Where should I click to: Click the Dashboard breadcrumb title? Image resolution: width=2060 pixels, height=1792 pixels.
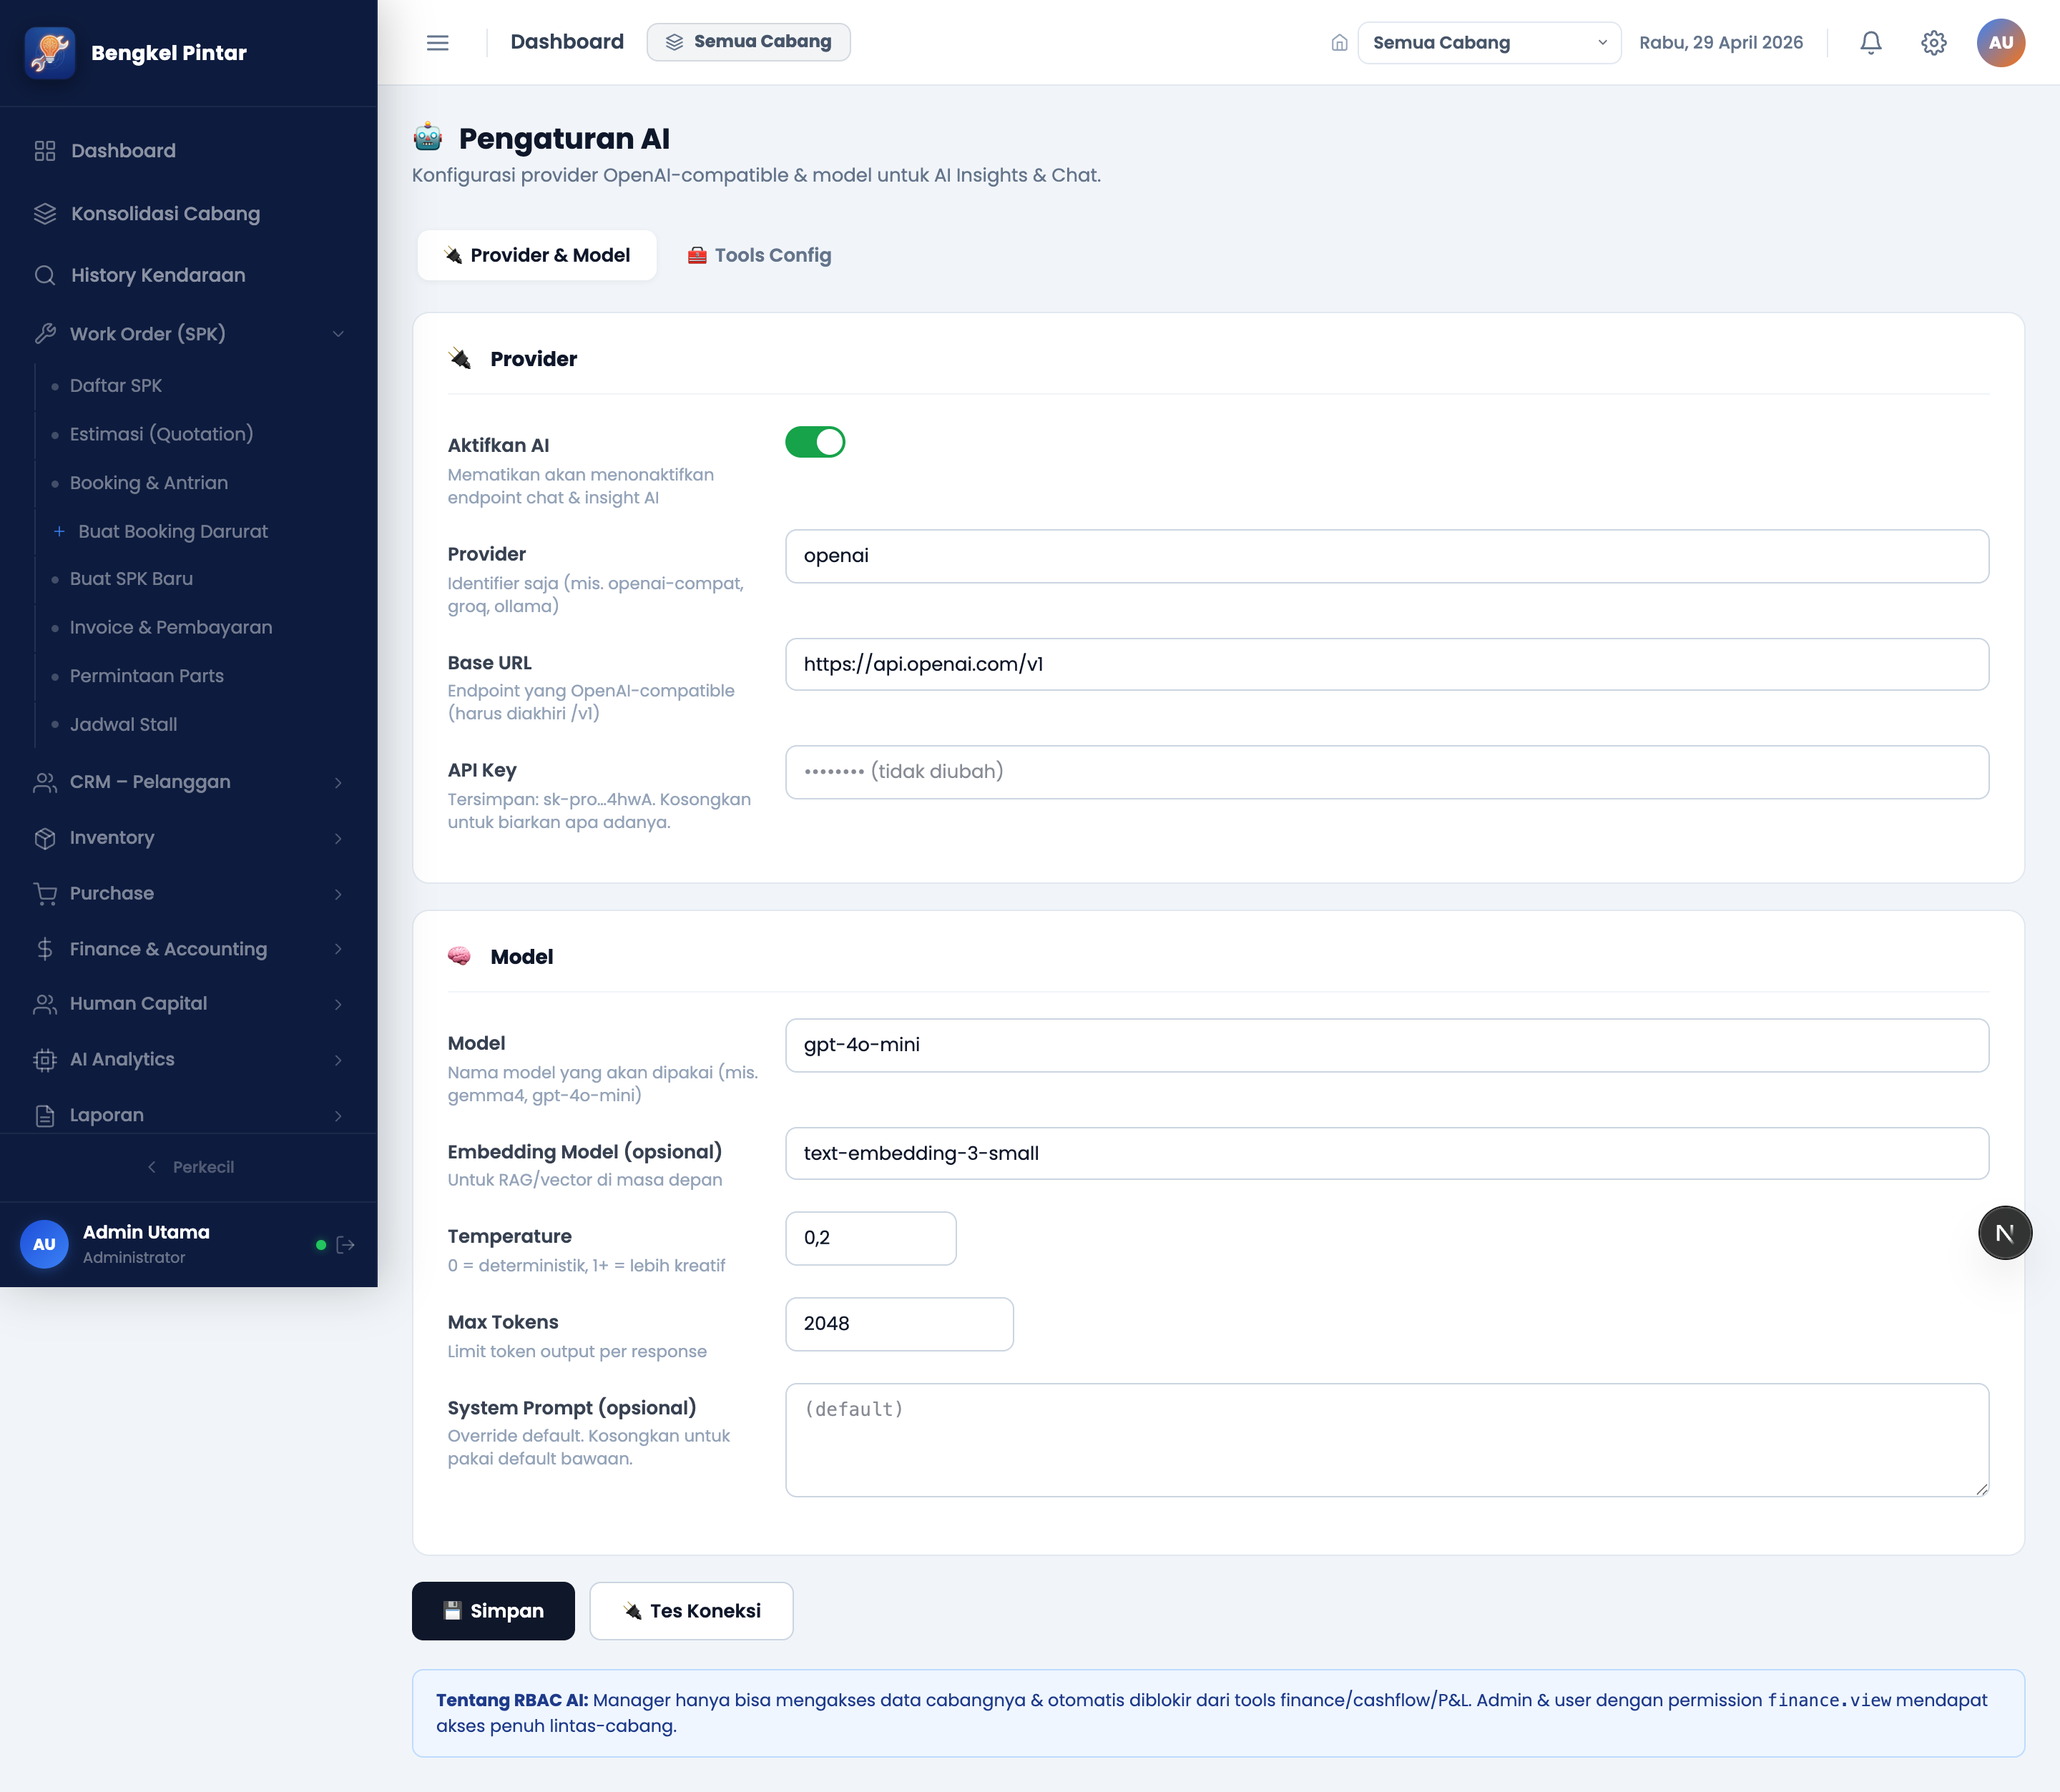tap(567, 42)
